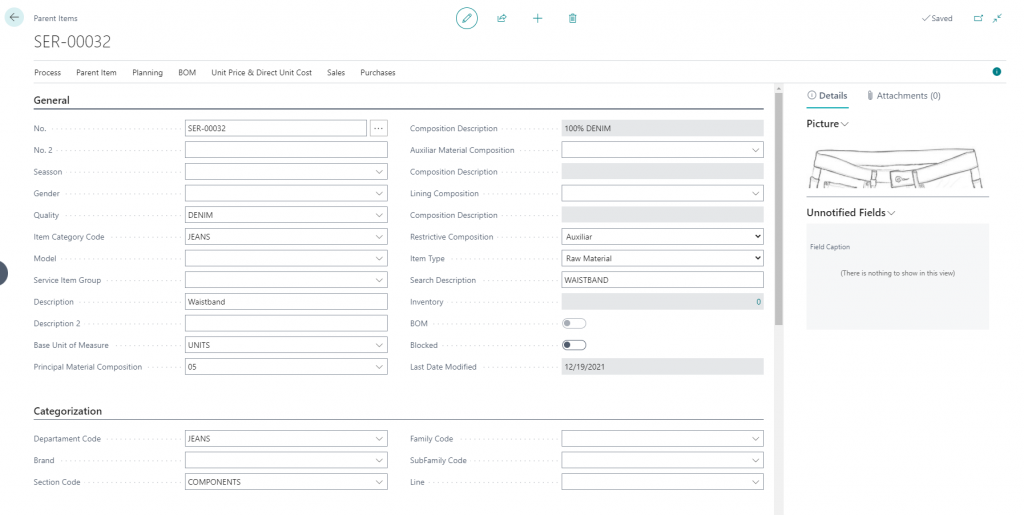
Task: Open the Restrictive Composition dropdown
Action: tap(662, 237)
